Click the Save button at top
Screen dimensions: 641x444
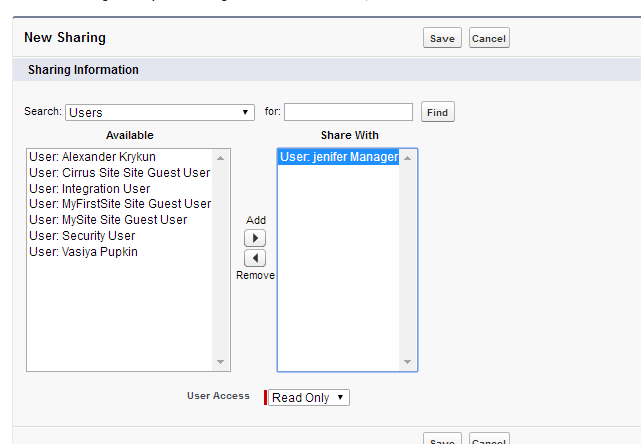[x=442, y=39]
